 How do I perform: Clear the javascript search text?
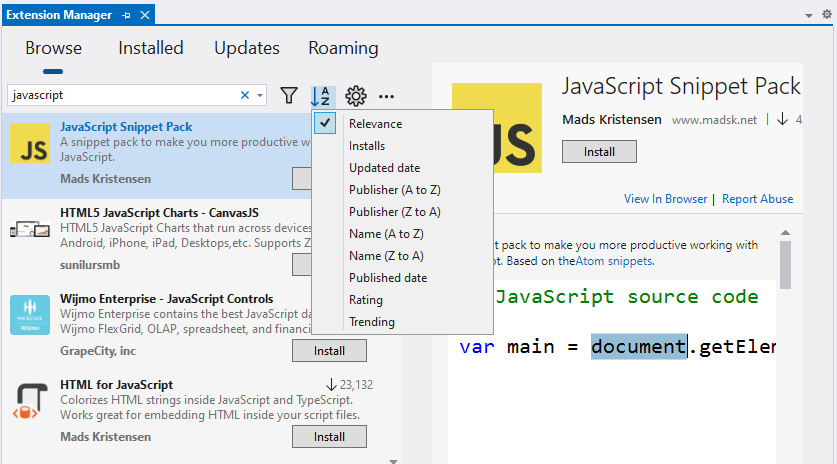coord(245,95)
